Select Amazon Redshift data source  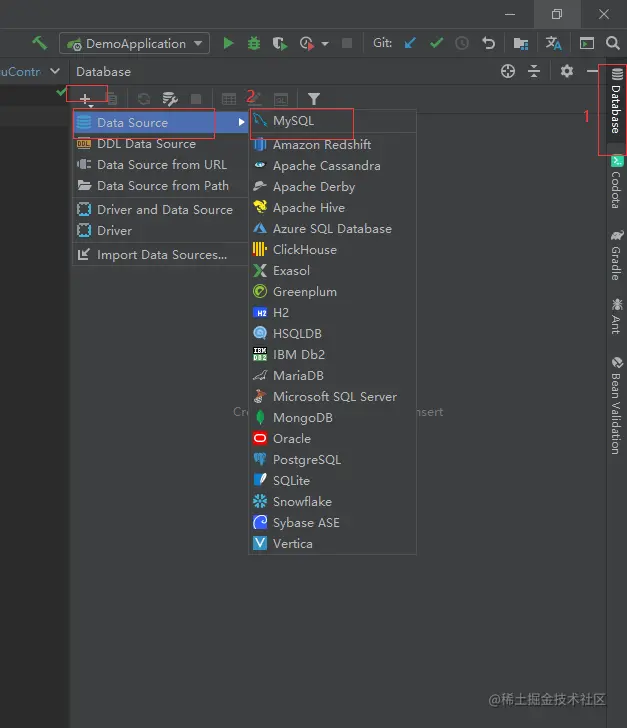[x=333, y=144]
